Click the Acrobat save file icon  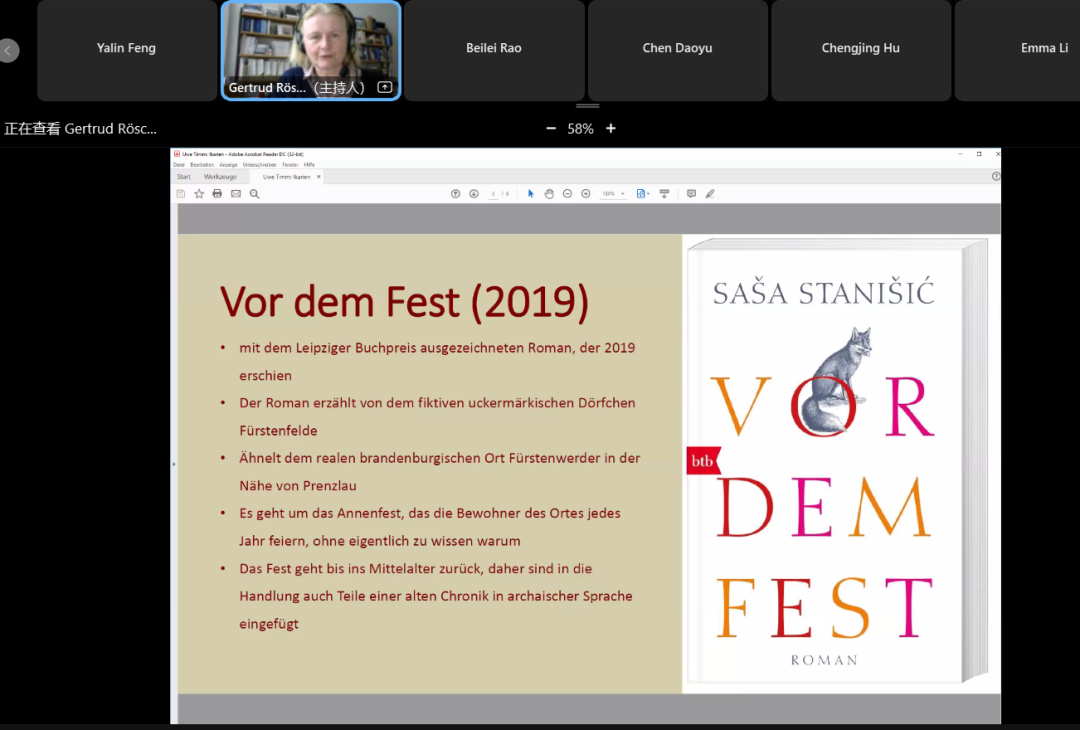tap(180, 194)
